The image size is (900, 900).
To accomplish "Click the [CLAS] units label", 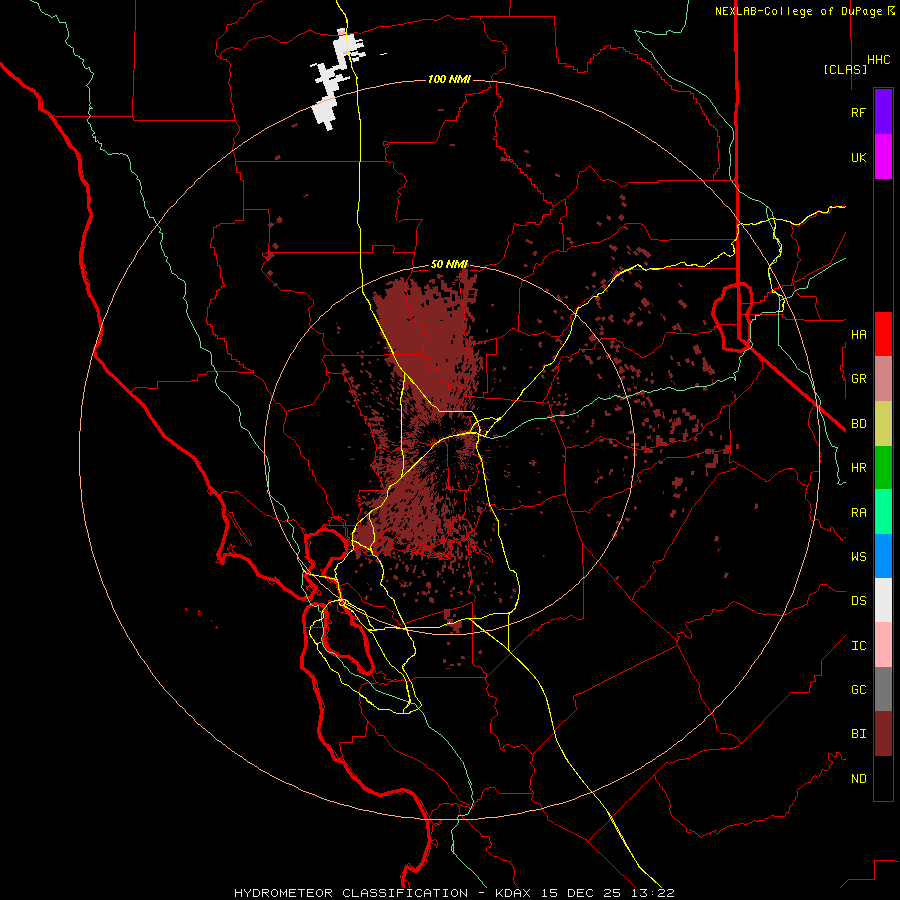I will point(845,69).
